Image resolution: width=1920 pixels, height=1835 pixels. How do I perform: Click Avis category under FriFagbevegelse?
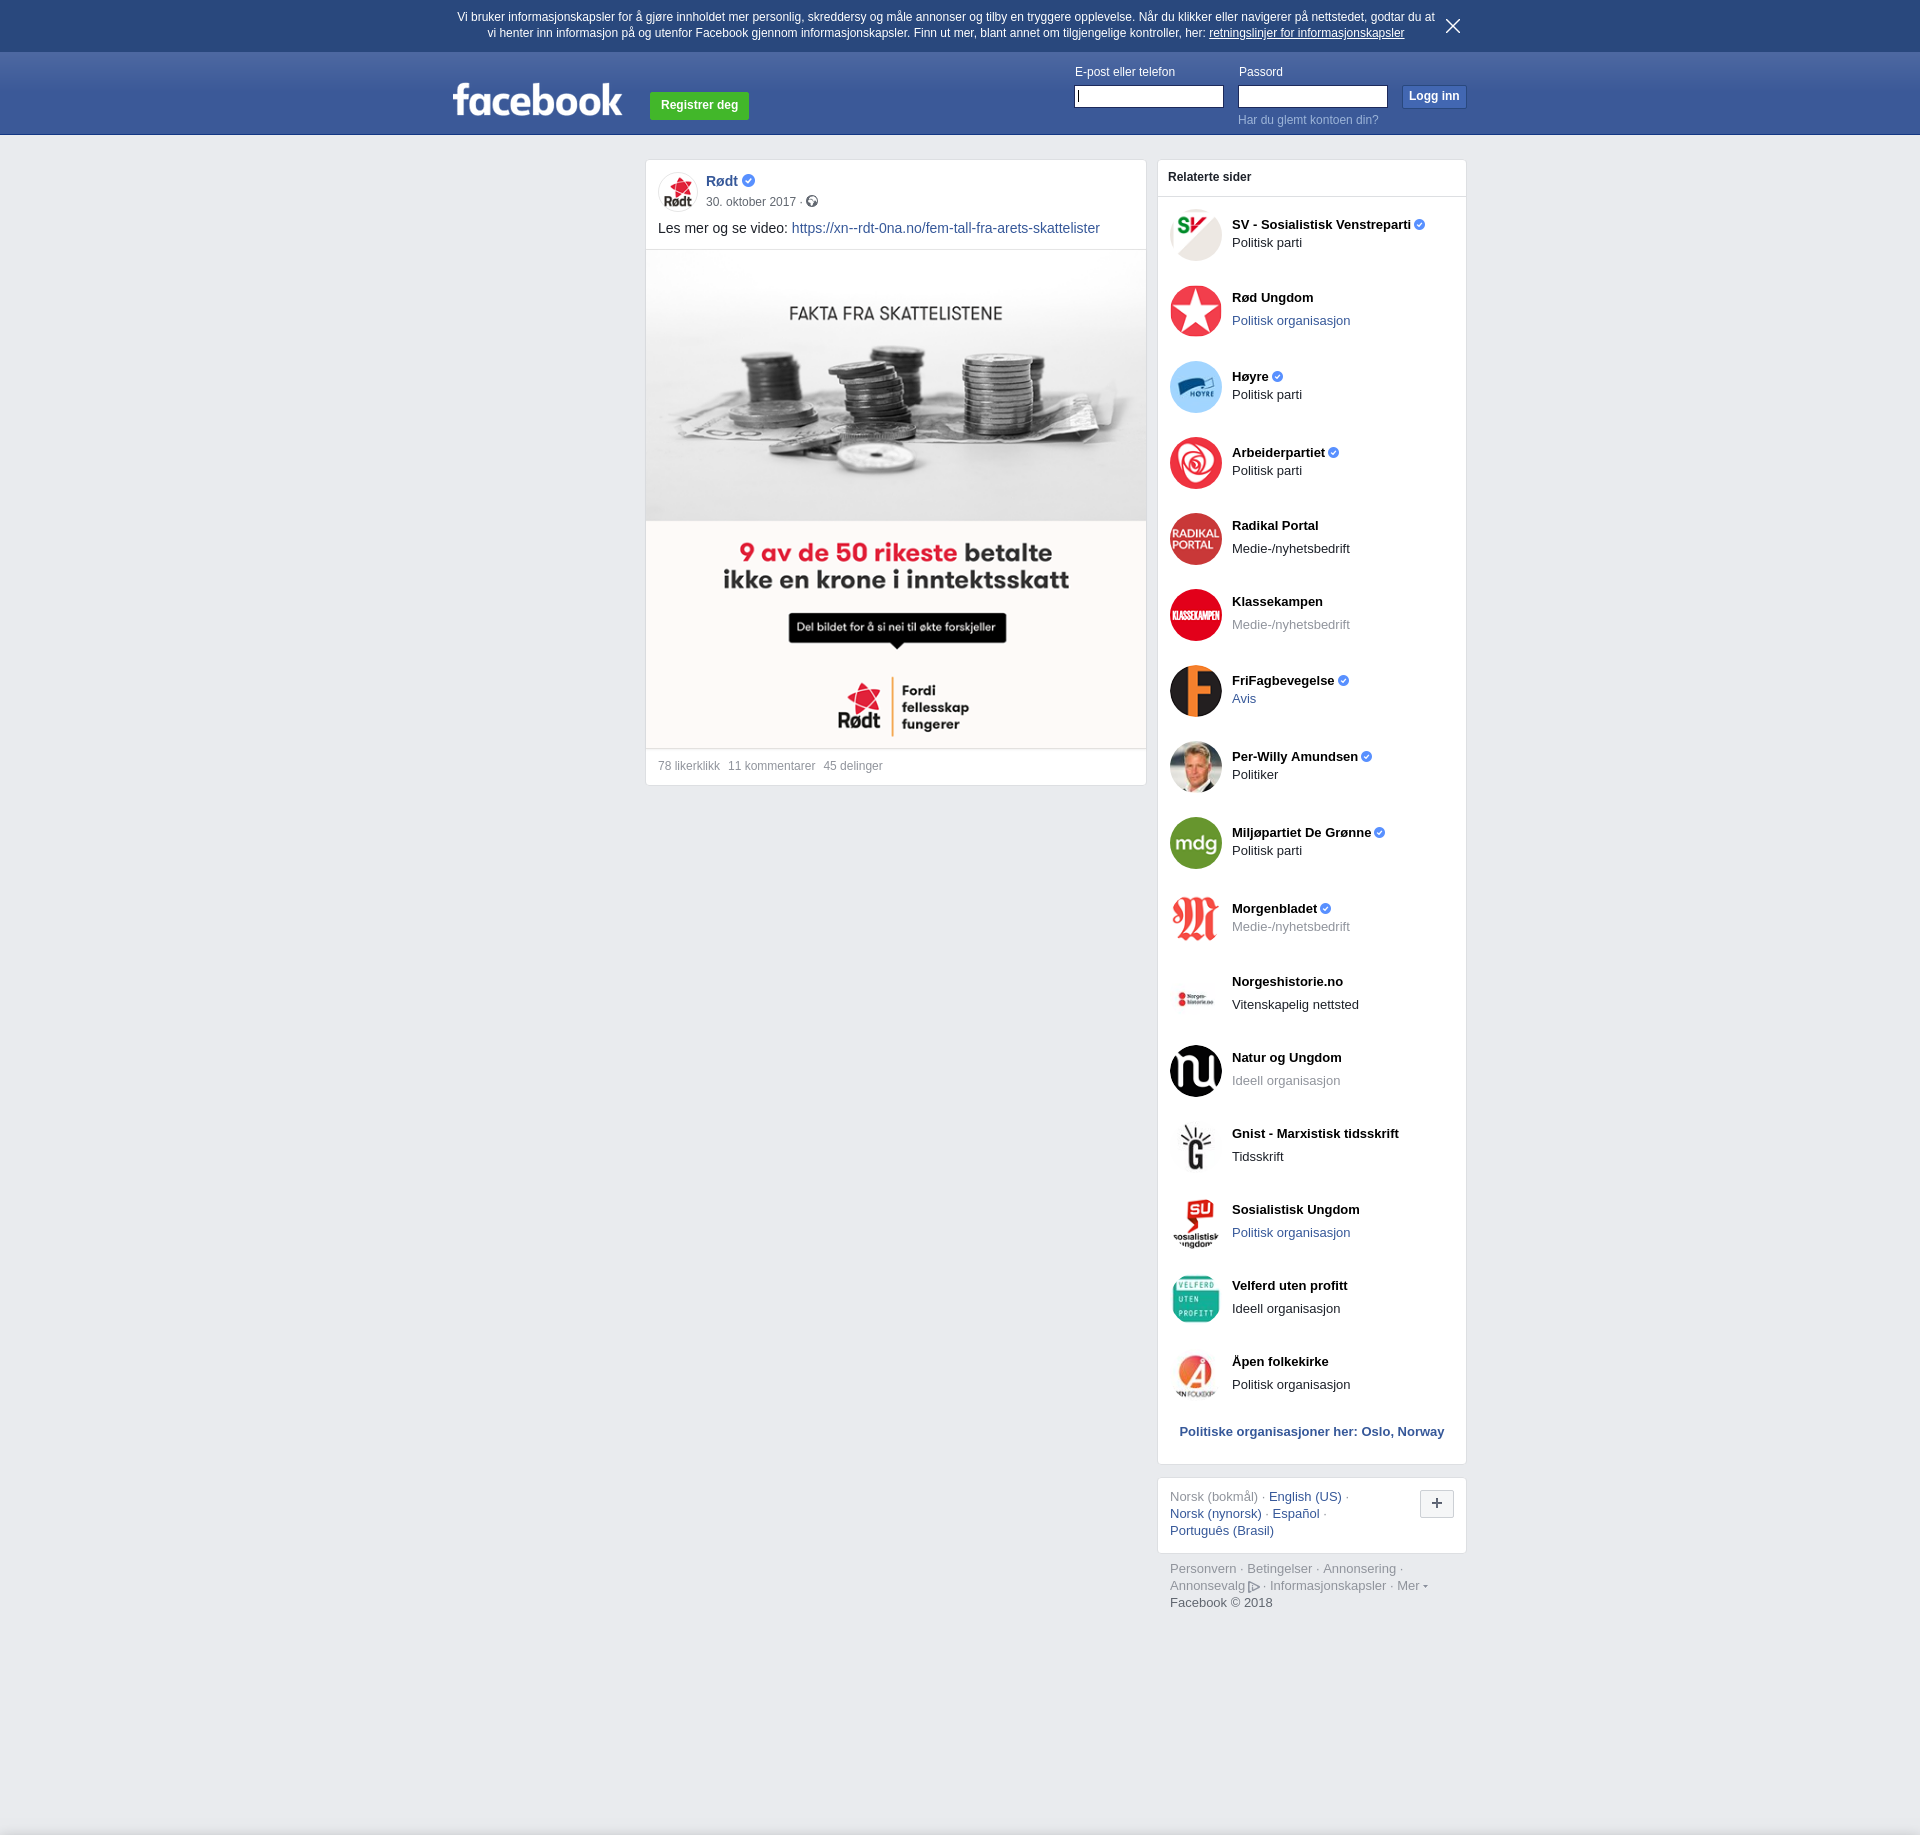(x=1244, y=699)
